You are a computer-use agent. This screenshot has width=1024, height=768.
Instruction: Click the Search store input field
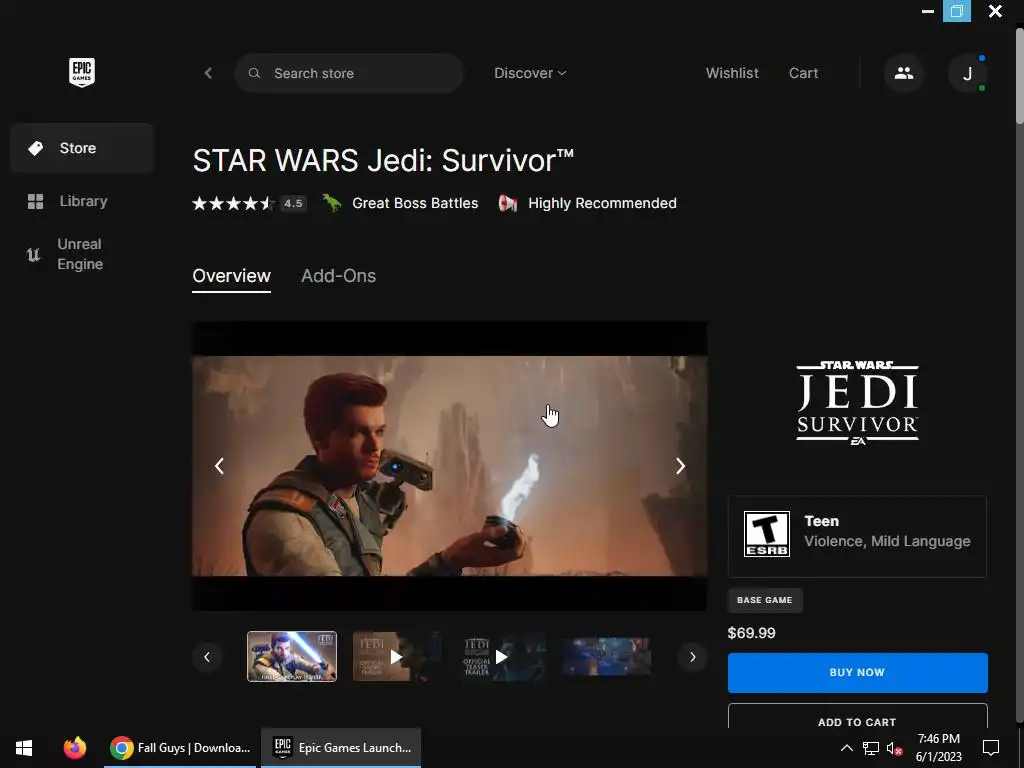click(349, 73)
